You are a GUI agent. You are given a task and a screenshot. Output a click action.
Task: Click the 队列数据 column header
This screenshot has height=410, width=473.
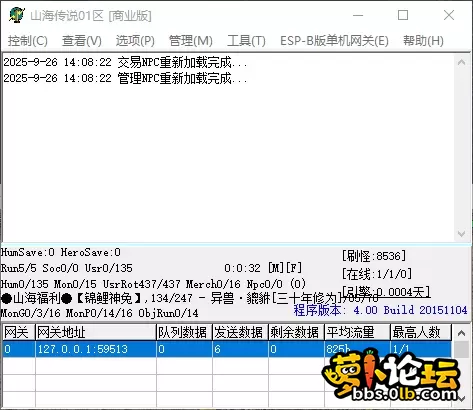pos(184,332)
